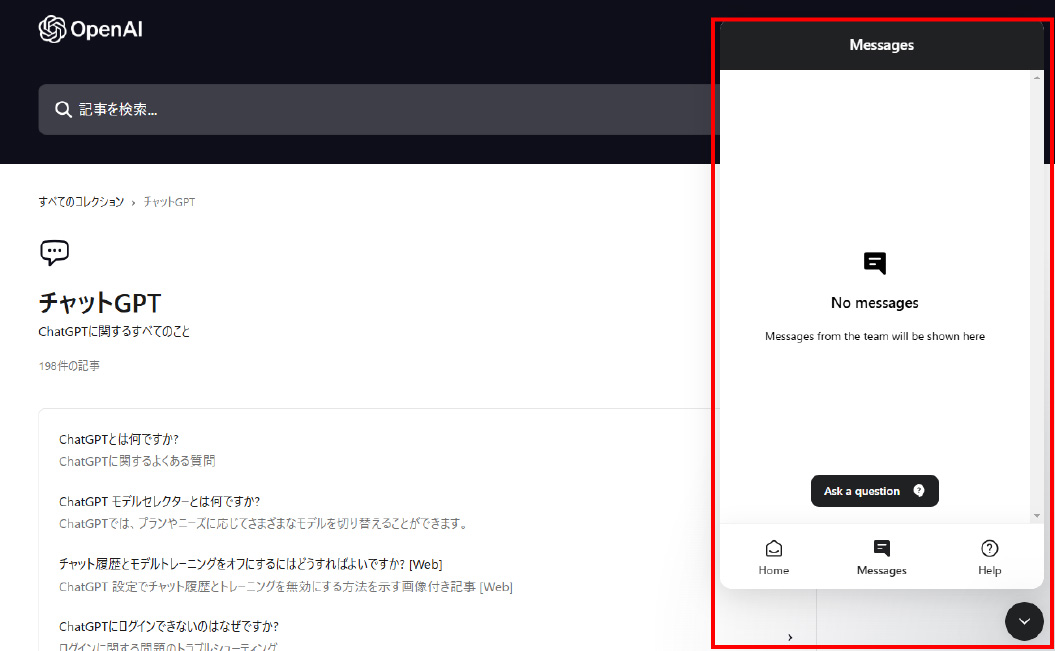Image resolution: width=1055 pixels, height=651 pixels.
Task: Click the messenger scrollbar down arrow
Action: coord(1037,516)
